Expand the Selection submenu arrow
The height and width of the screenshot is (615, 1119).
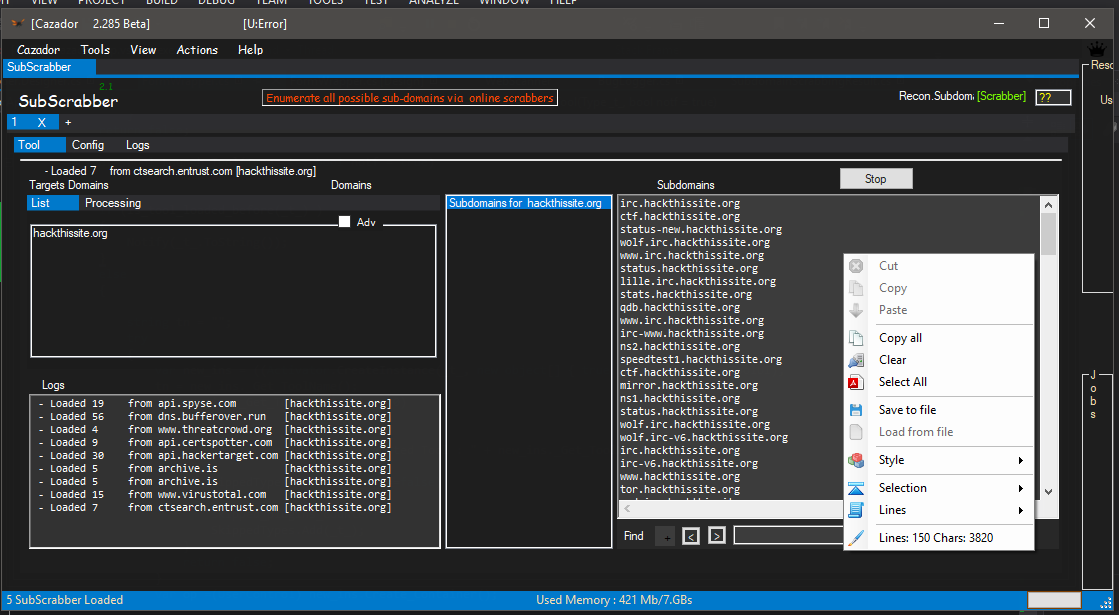(x=1021, y=488)
